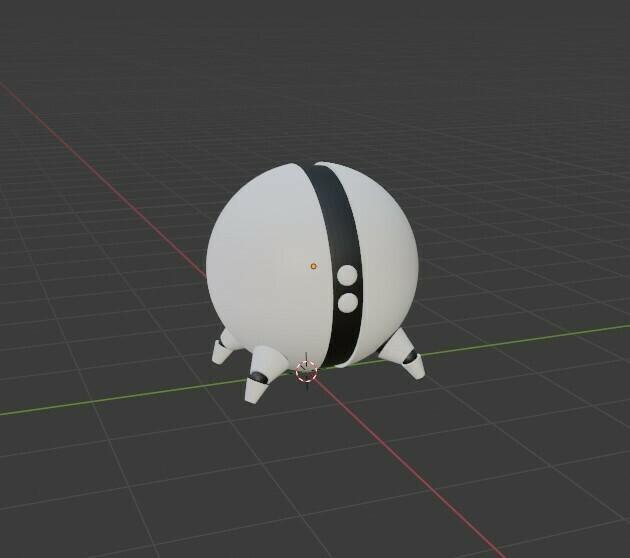The height and width of the screenshot is (558, 630).
Task: Select the upper round button on the black stripe
Action: click(x=347, y=276)
